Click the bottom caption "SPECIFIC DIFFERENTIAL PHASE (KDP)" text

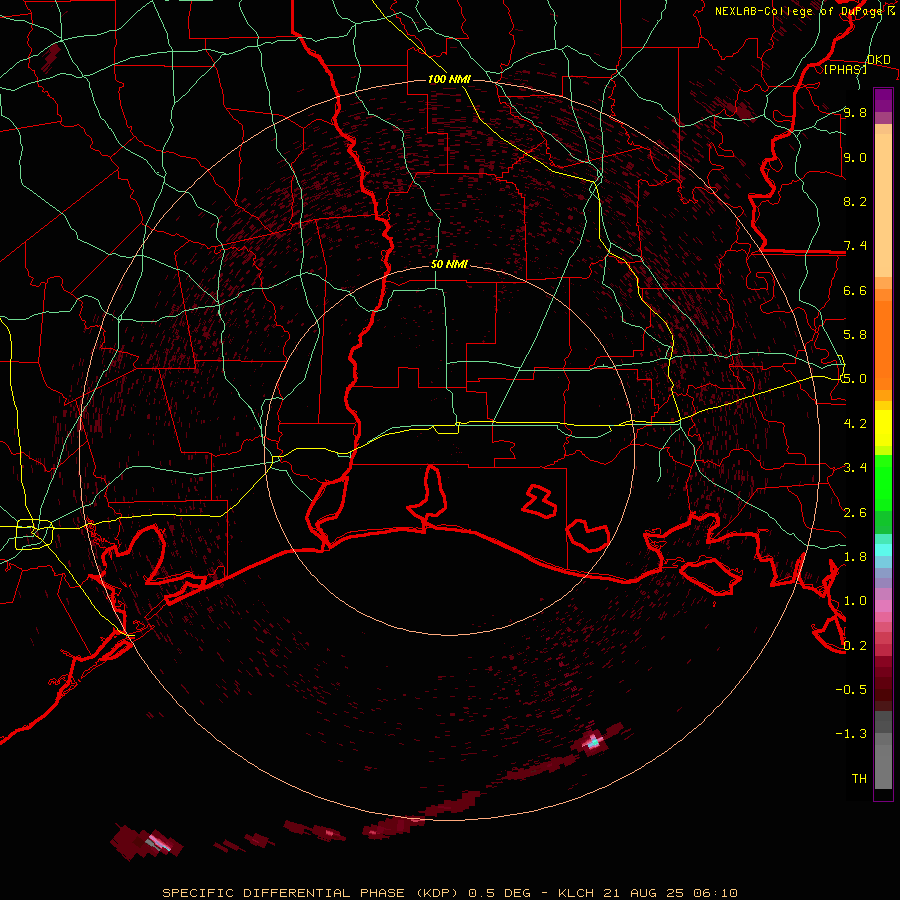[312, 893]
